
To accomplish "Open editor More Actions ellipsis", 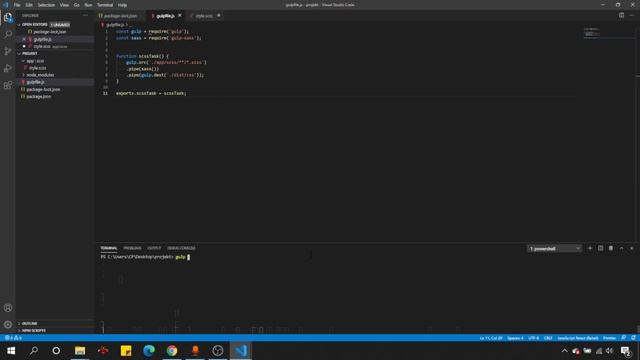I will click(x=632, y=16).
